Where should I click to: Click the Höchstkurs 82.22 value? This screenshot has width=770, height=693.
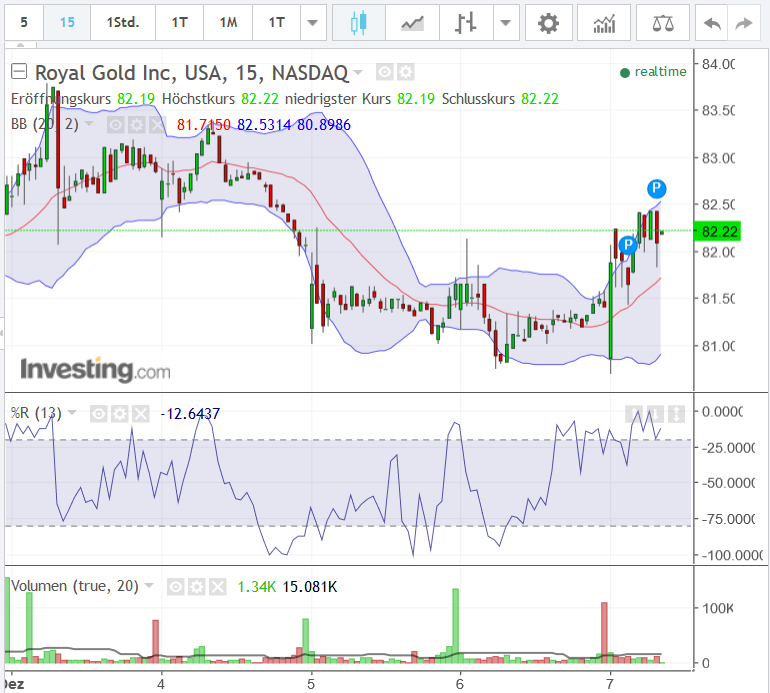(x=260, y=99)
